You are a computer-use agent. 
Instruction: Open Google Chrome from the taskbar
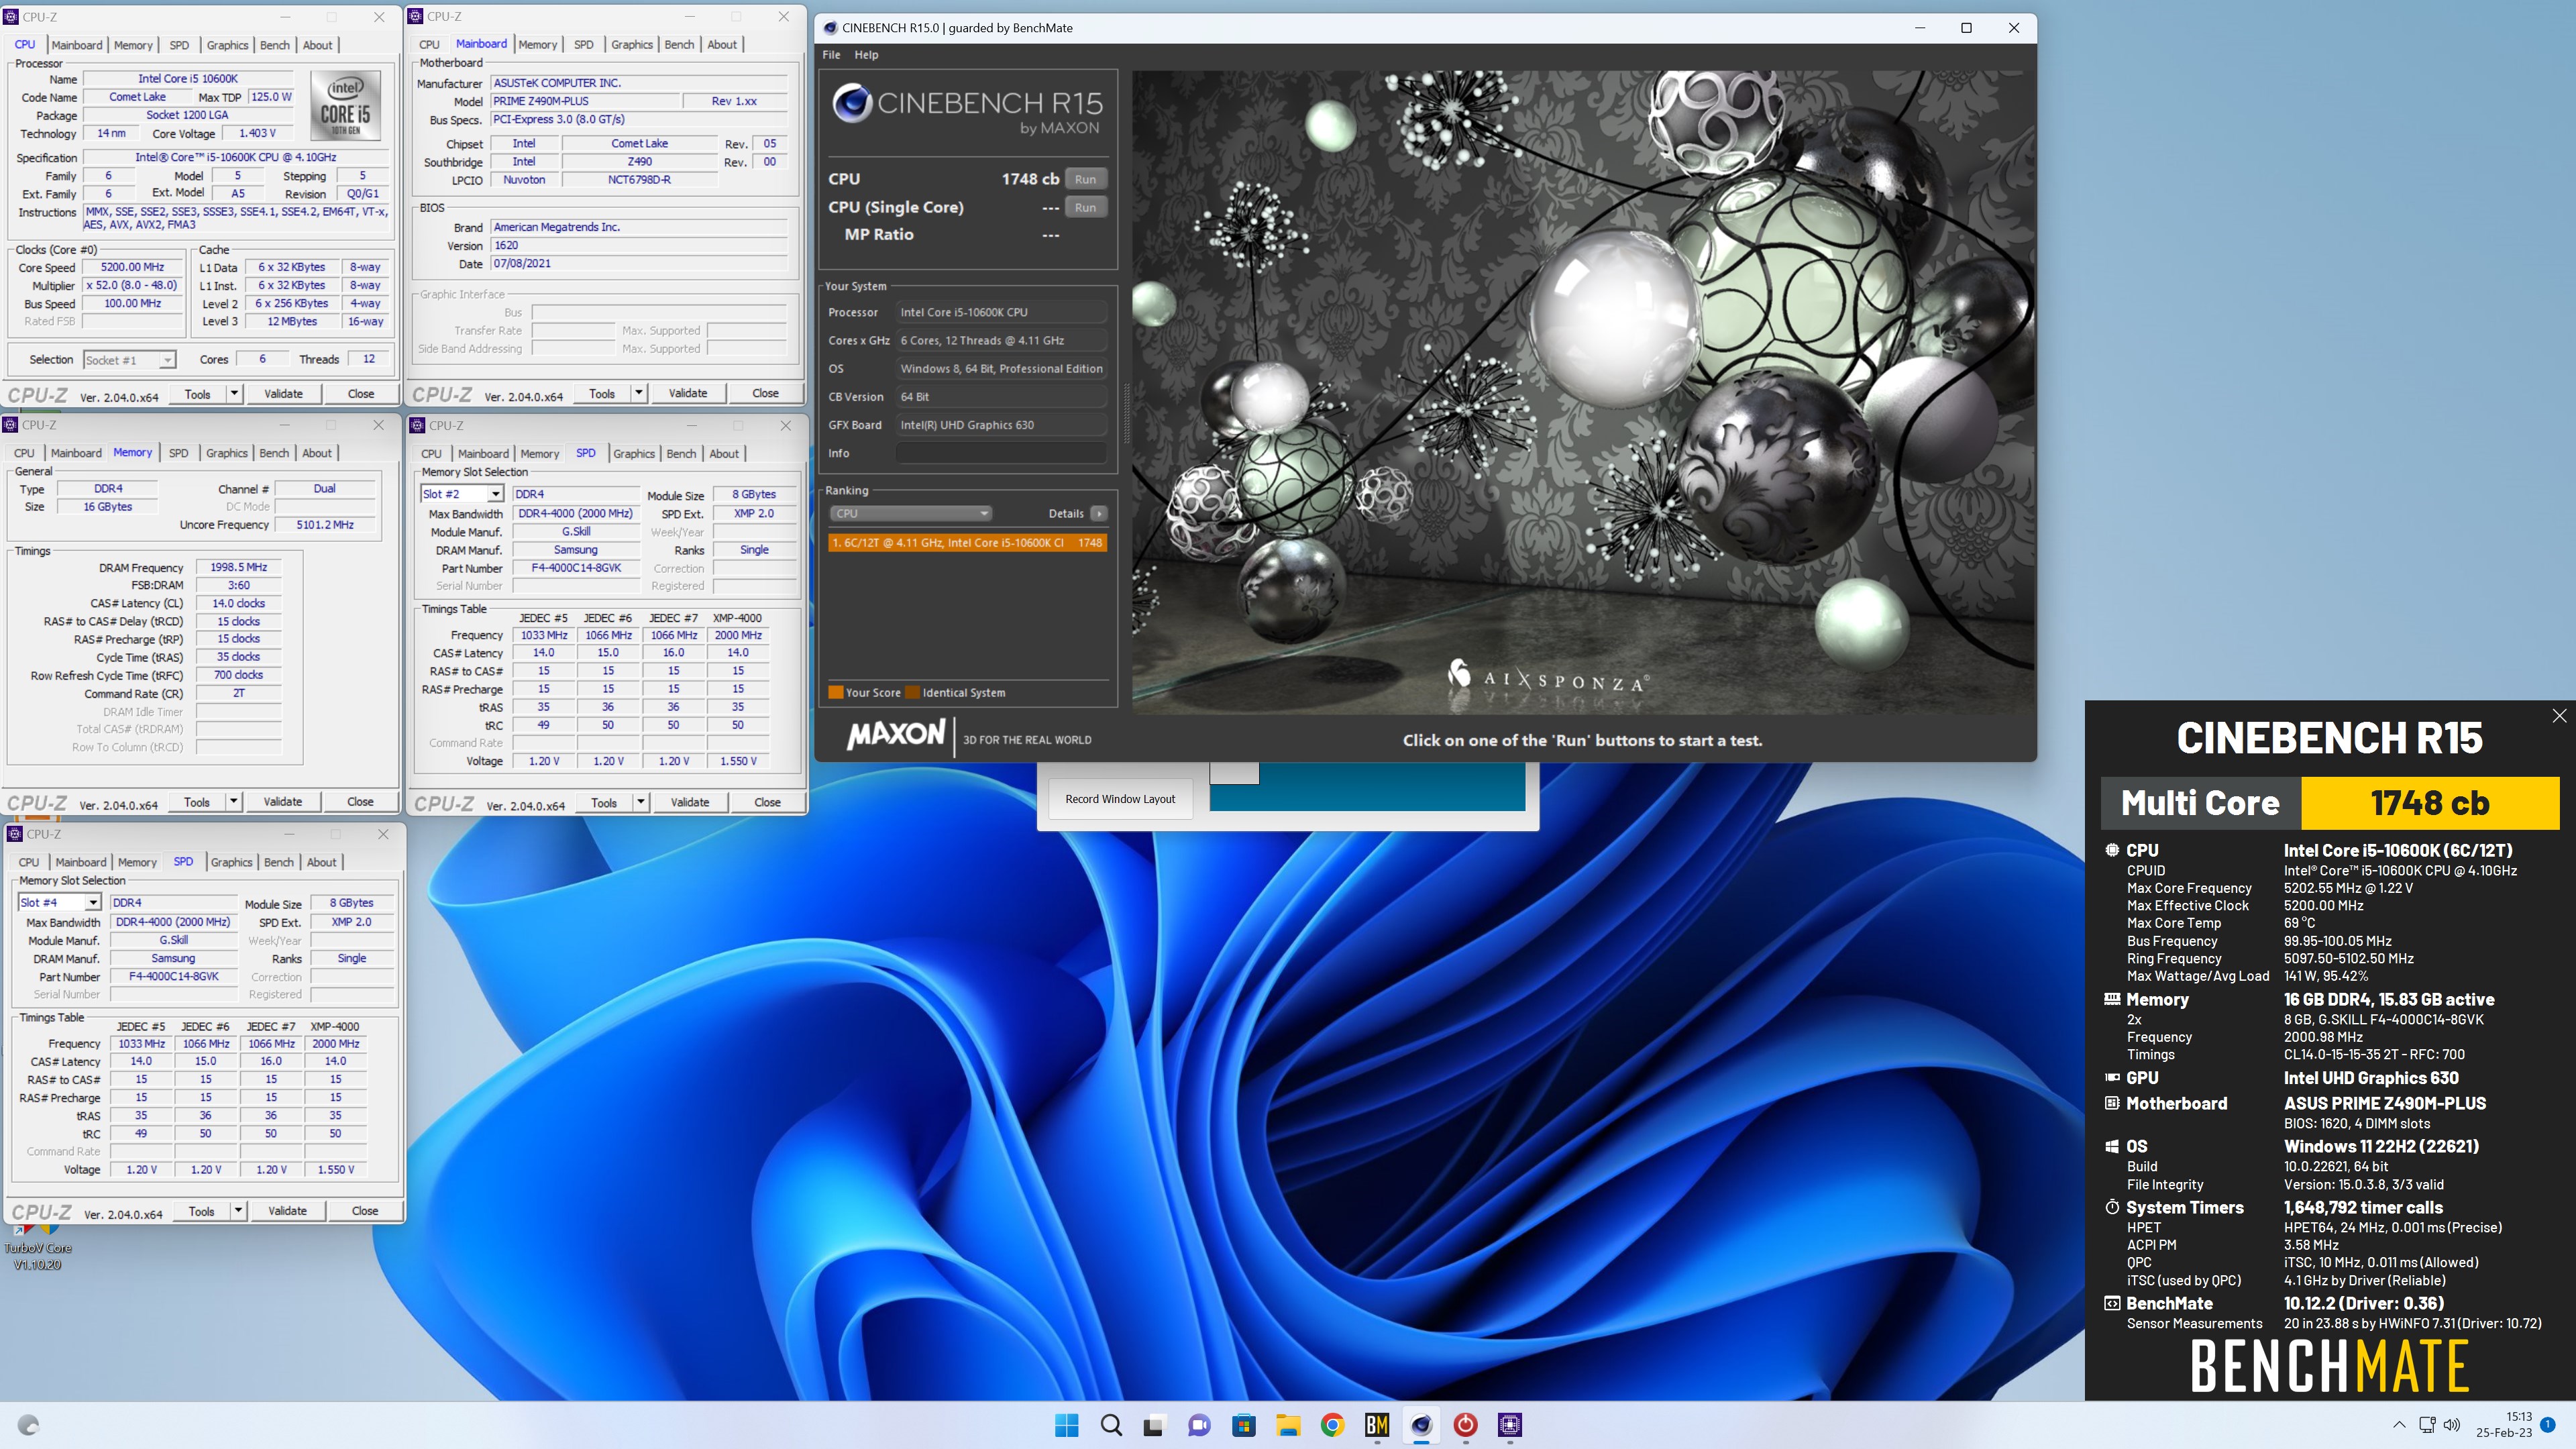[x=1332, y=1425]
